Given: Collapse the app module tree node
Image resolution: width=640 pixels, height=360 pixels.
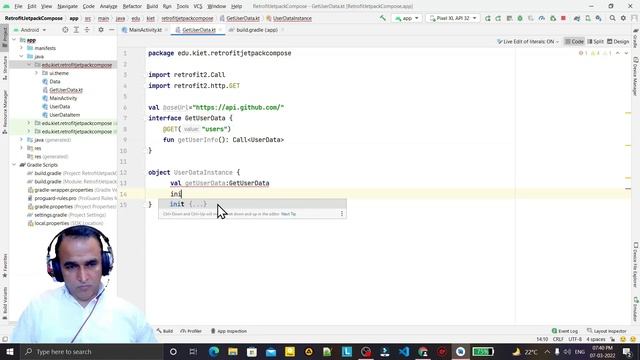Looking at the screenshot, I should click(x=14, y=40).
